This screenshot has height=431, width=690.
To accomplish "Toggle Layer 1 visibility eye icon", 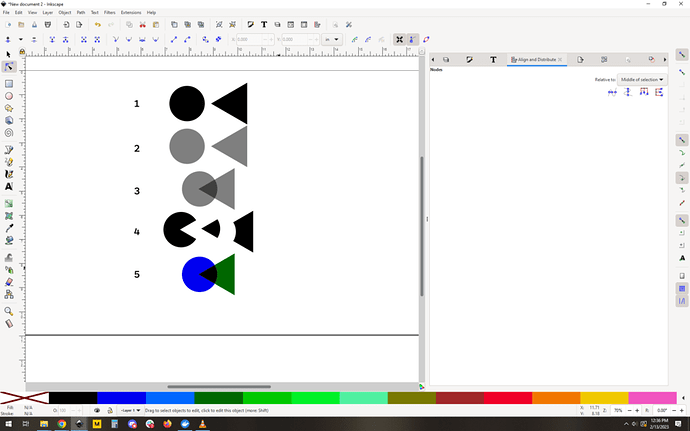I will (96, 410).
